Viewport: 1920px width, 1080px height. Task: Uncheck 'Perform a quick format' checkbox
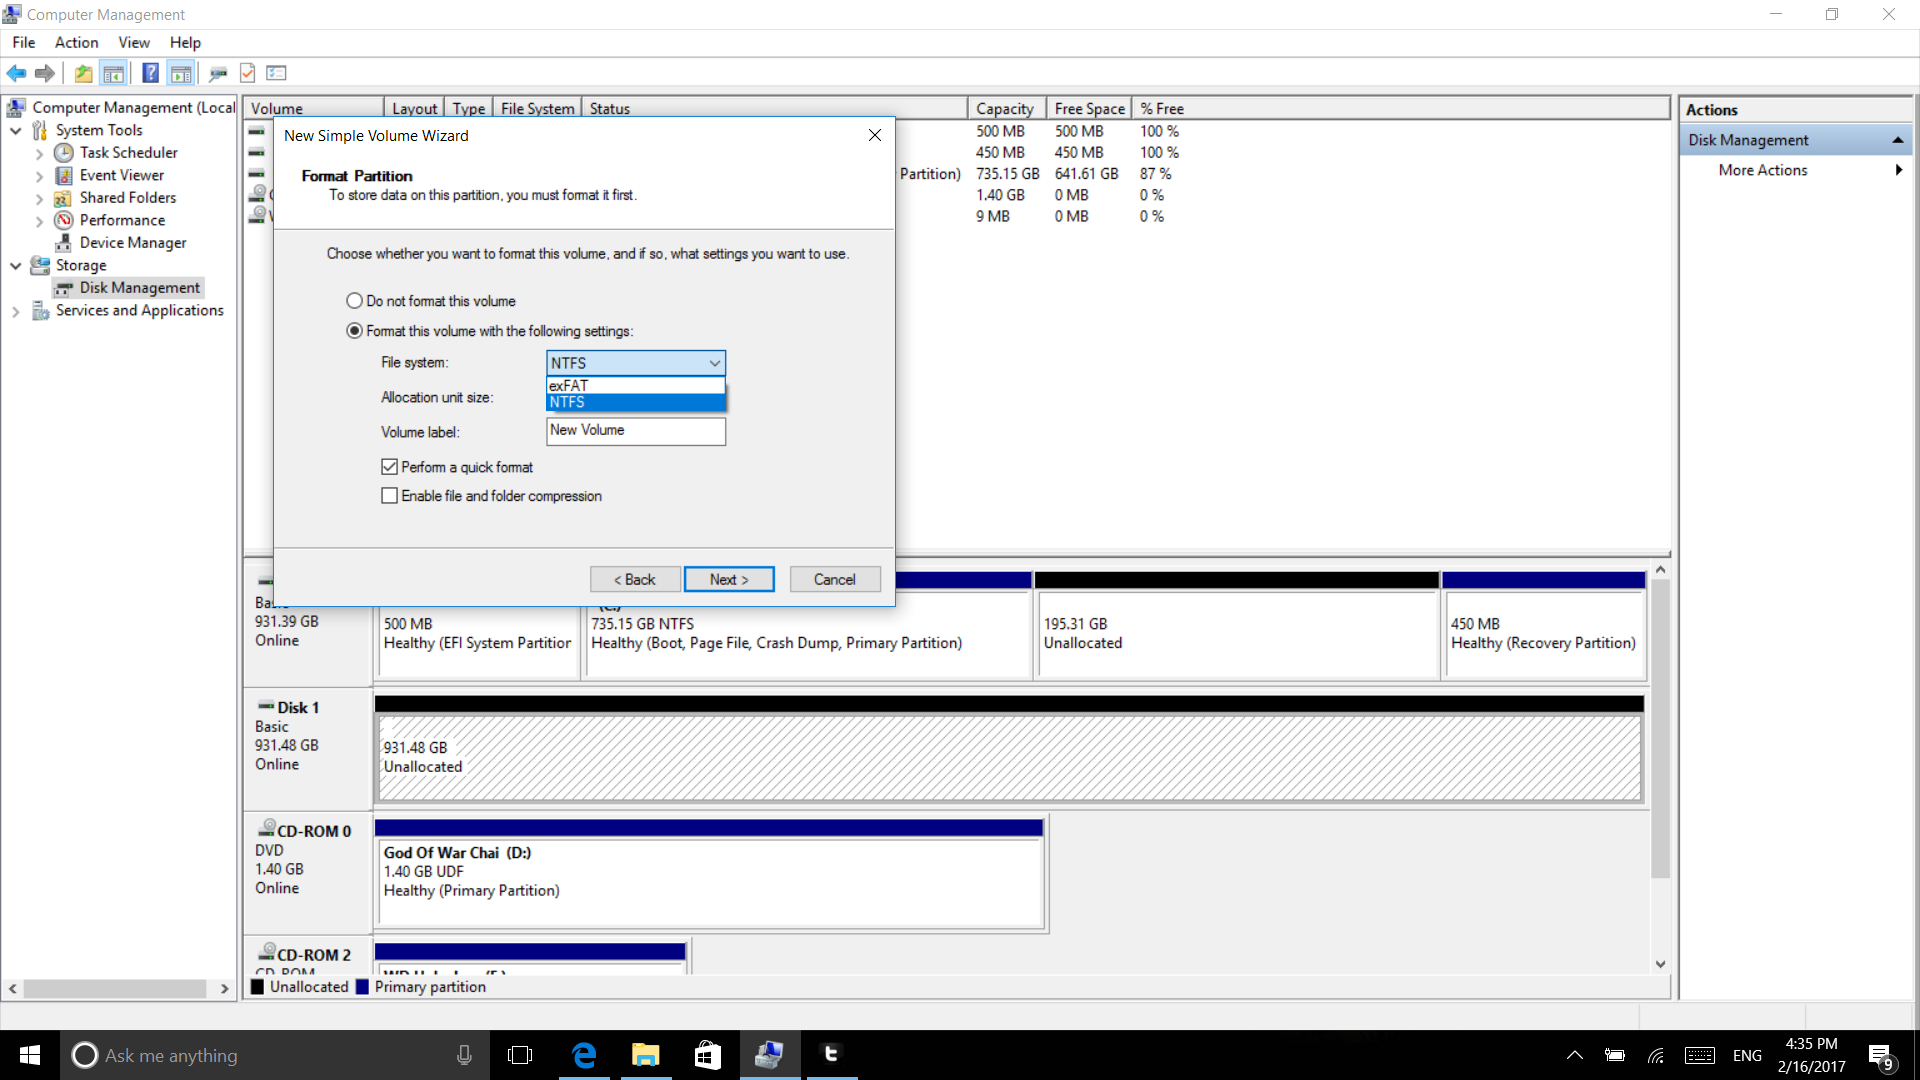[x=389, y=467]
